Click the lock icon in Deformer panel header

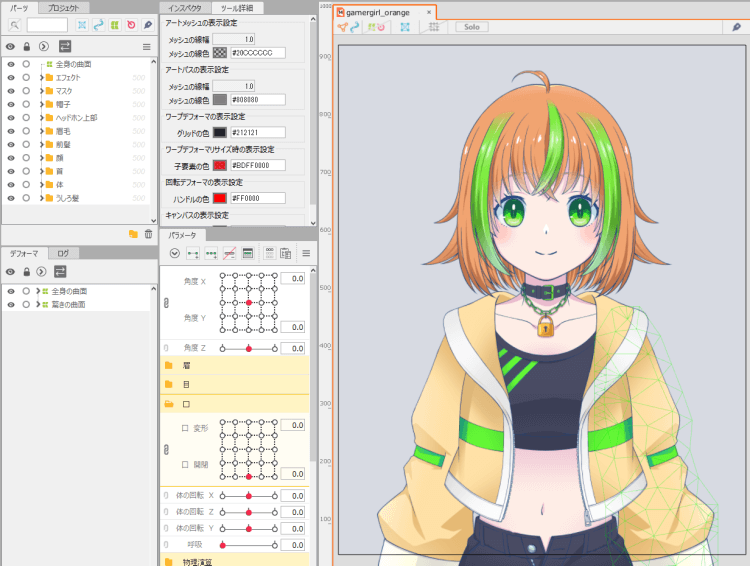pos(27,272)
